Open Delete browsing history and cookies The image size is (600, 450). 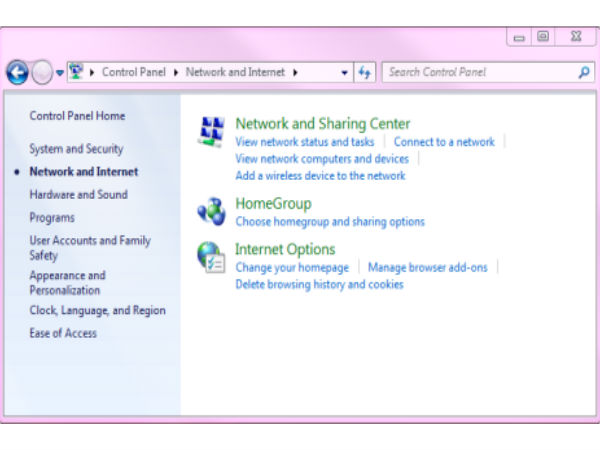(x=319, y=284)
